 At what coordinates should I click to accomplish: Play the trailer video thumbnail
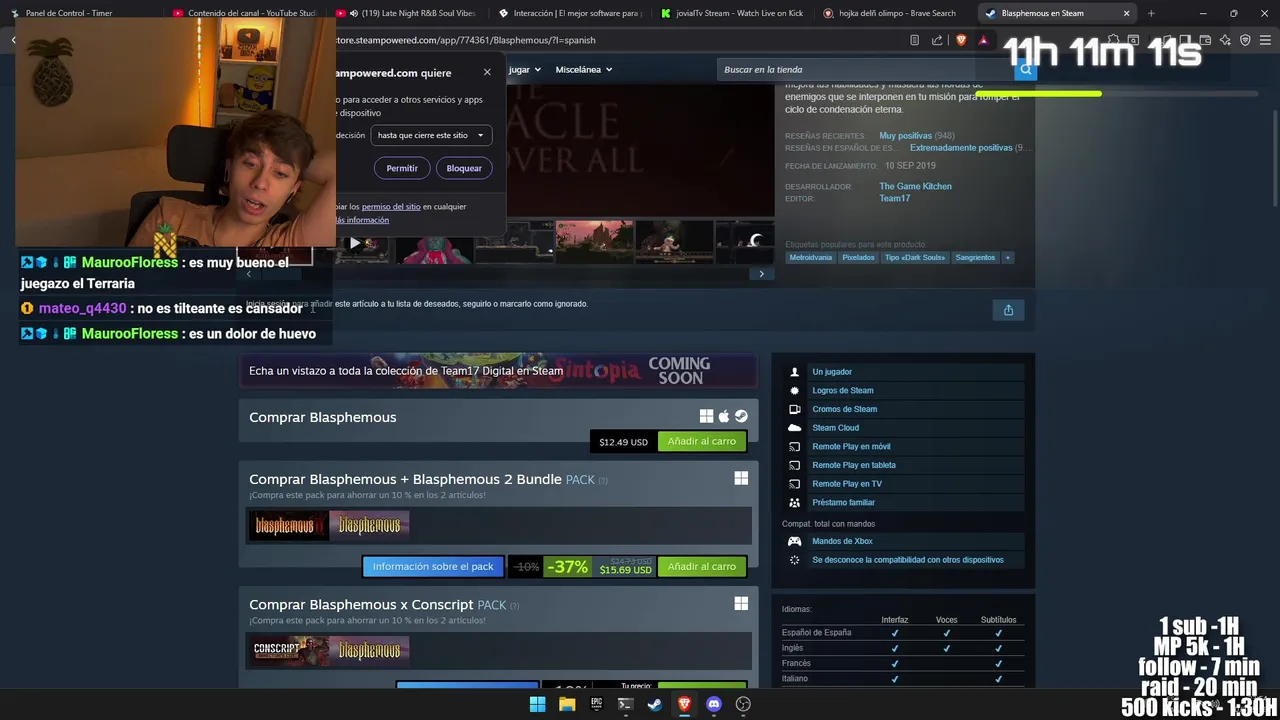coord(355,243)
